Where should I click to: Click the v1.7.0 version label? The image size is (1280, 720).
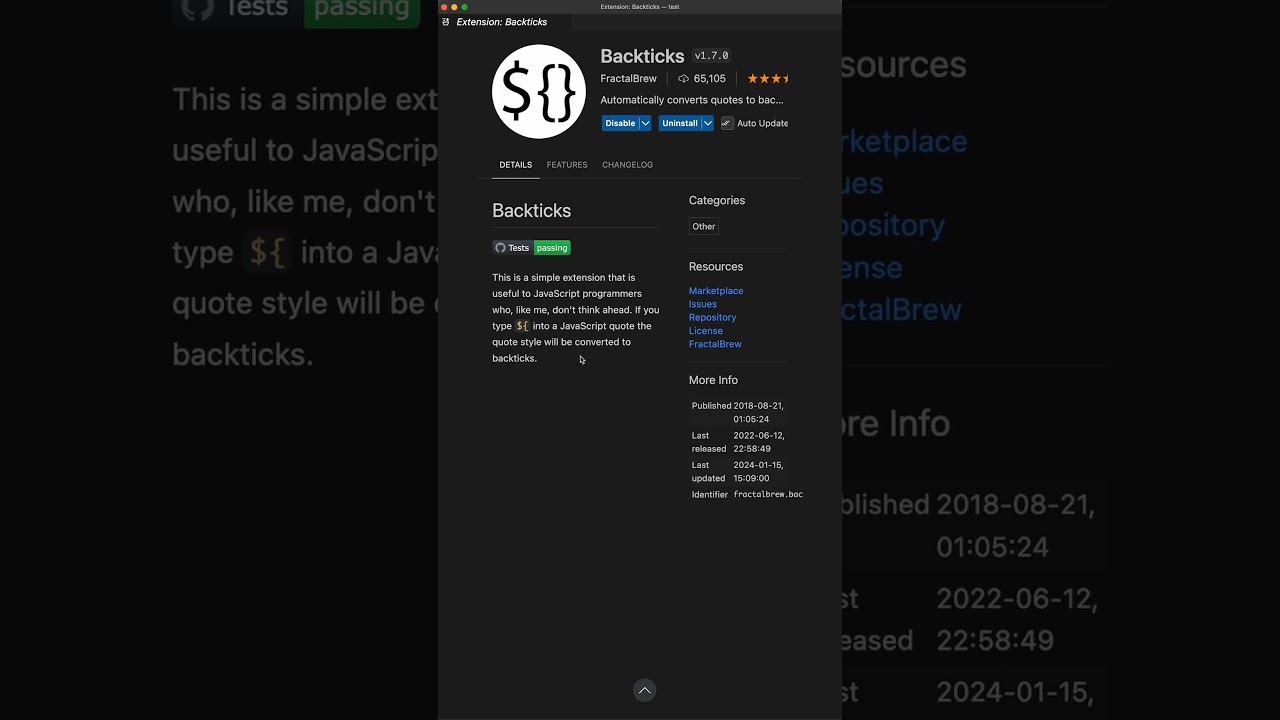(712, 56)
